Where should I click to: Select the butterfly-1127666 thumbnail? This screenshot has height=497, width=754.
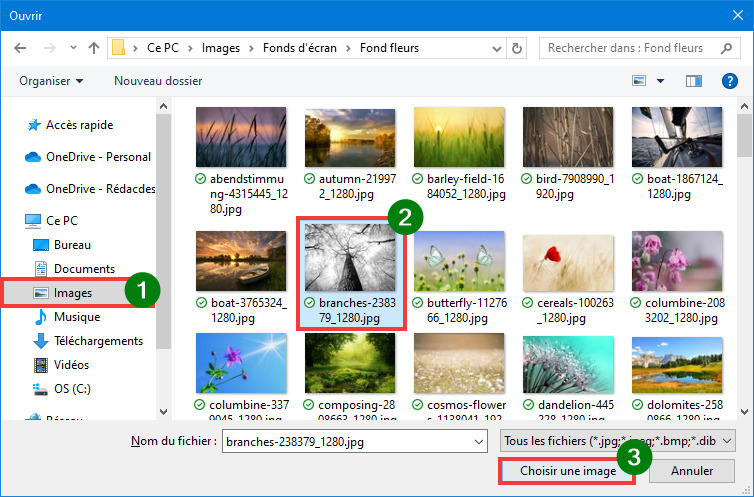(459, 261)
